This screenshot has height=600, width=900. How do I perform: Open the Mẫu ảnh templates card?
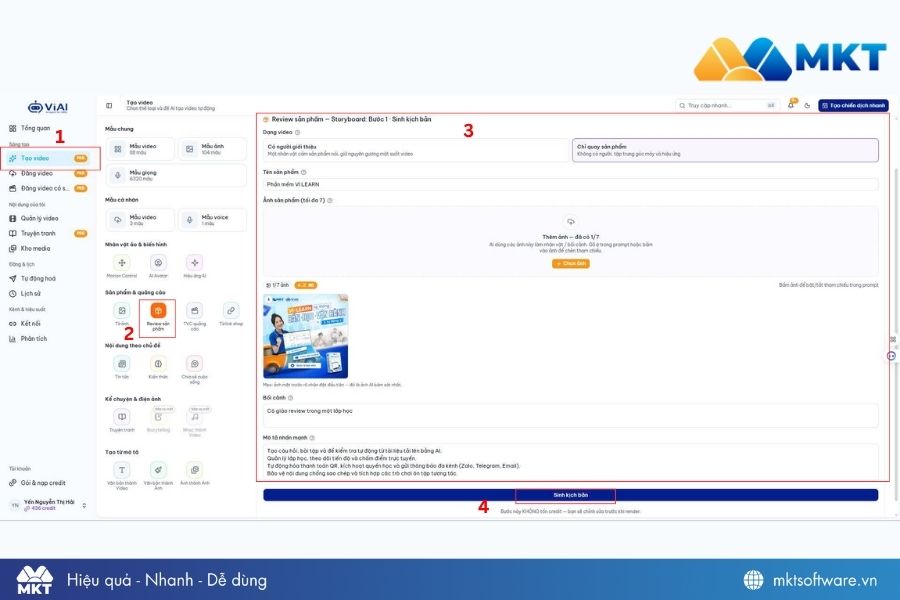click(212, 149)
